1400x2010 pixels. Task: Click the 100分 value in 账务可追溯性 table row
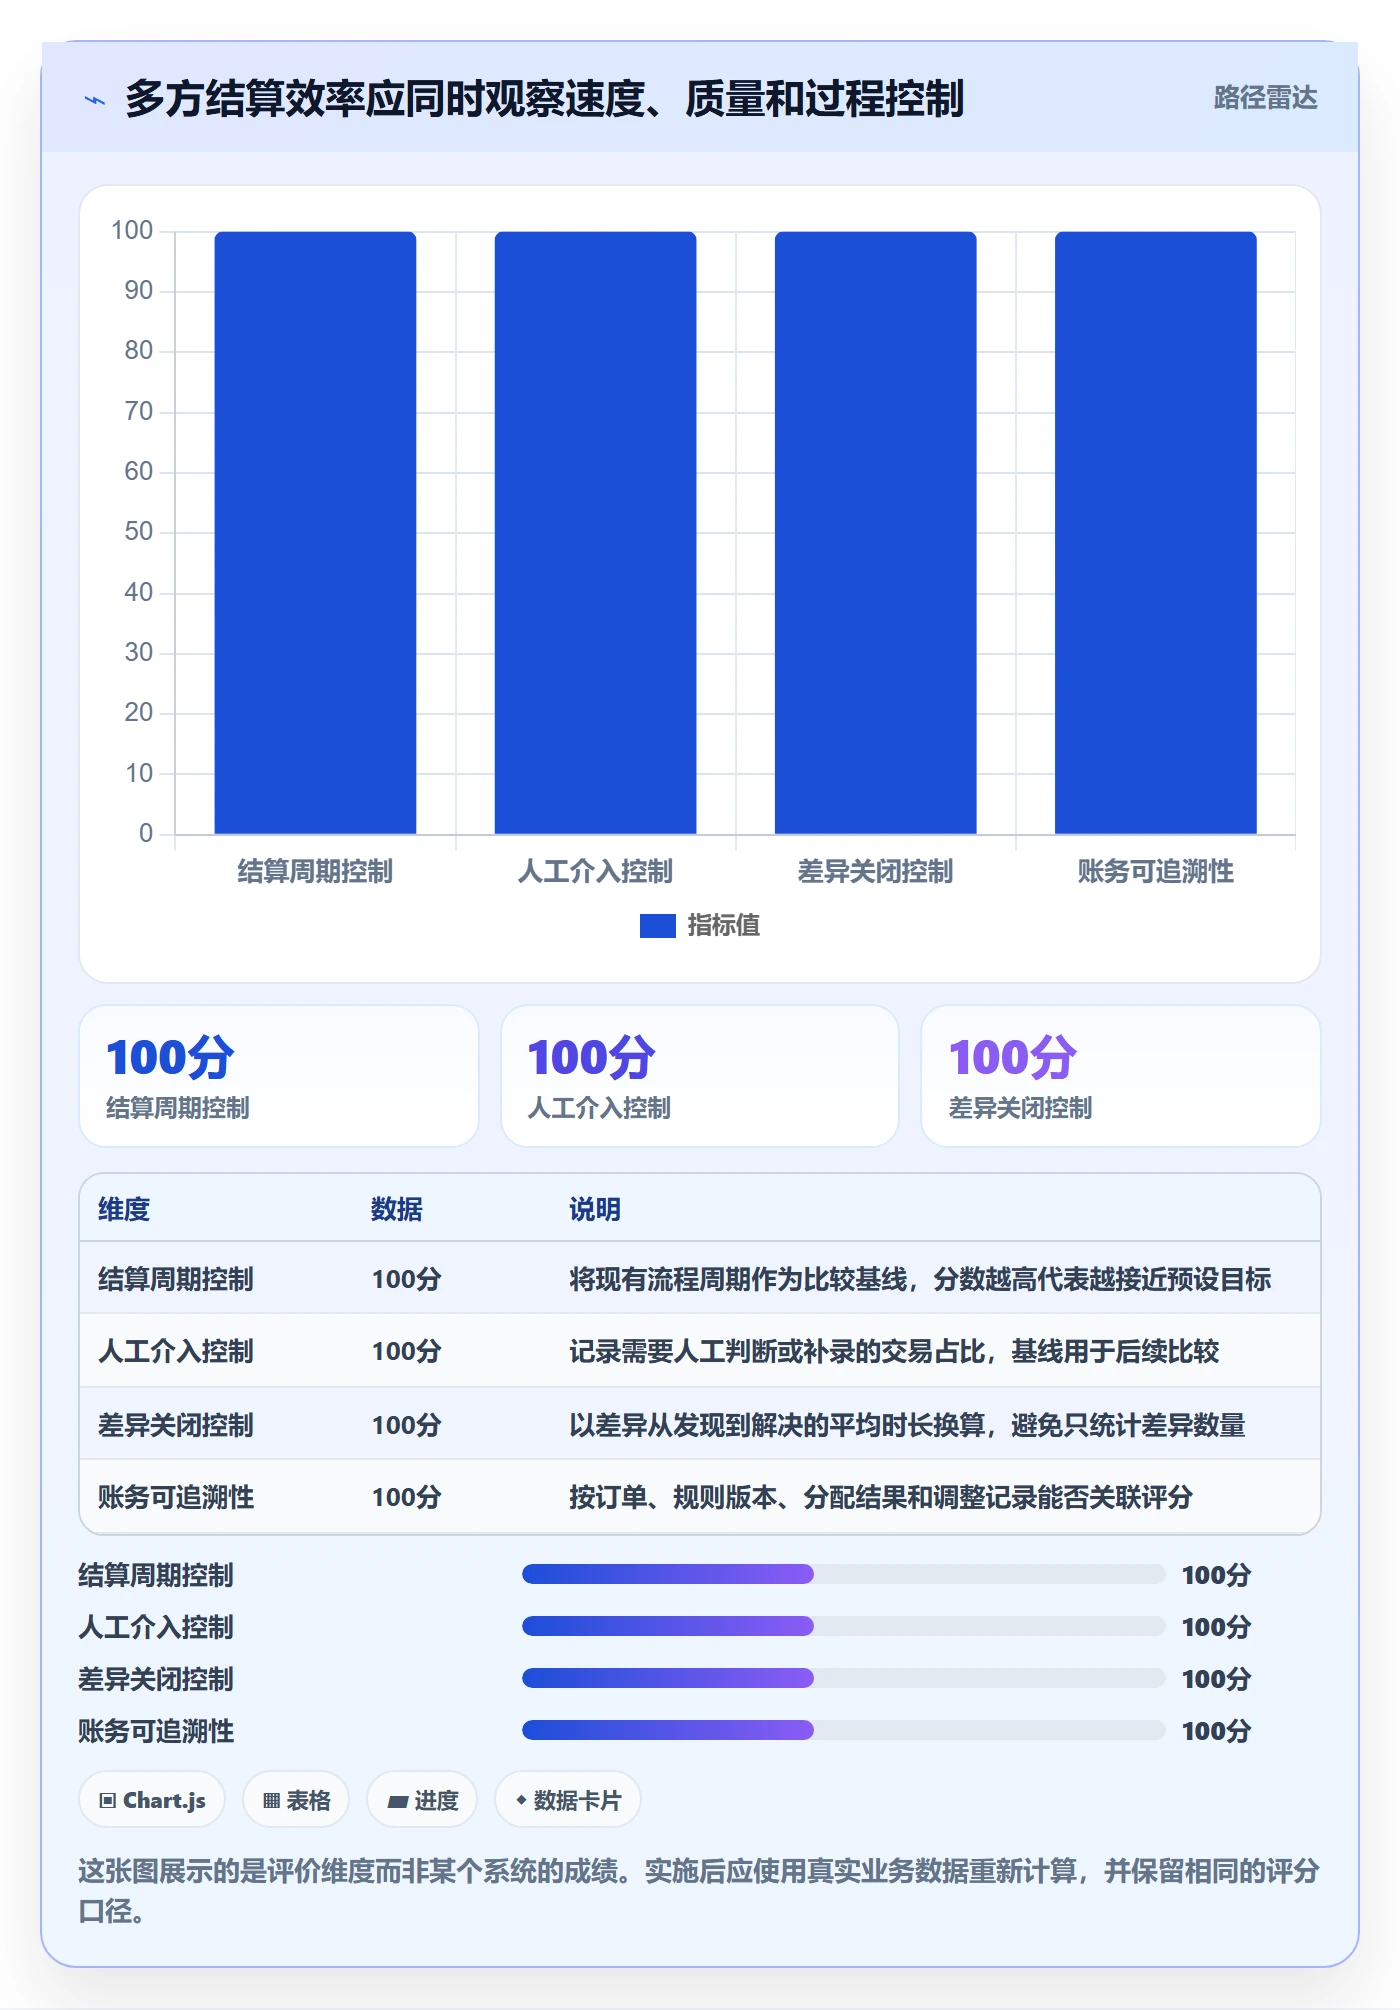point(406,1498)
